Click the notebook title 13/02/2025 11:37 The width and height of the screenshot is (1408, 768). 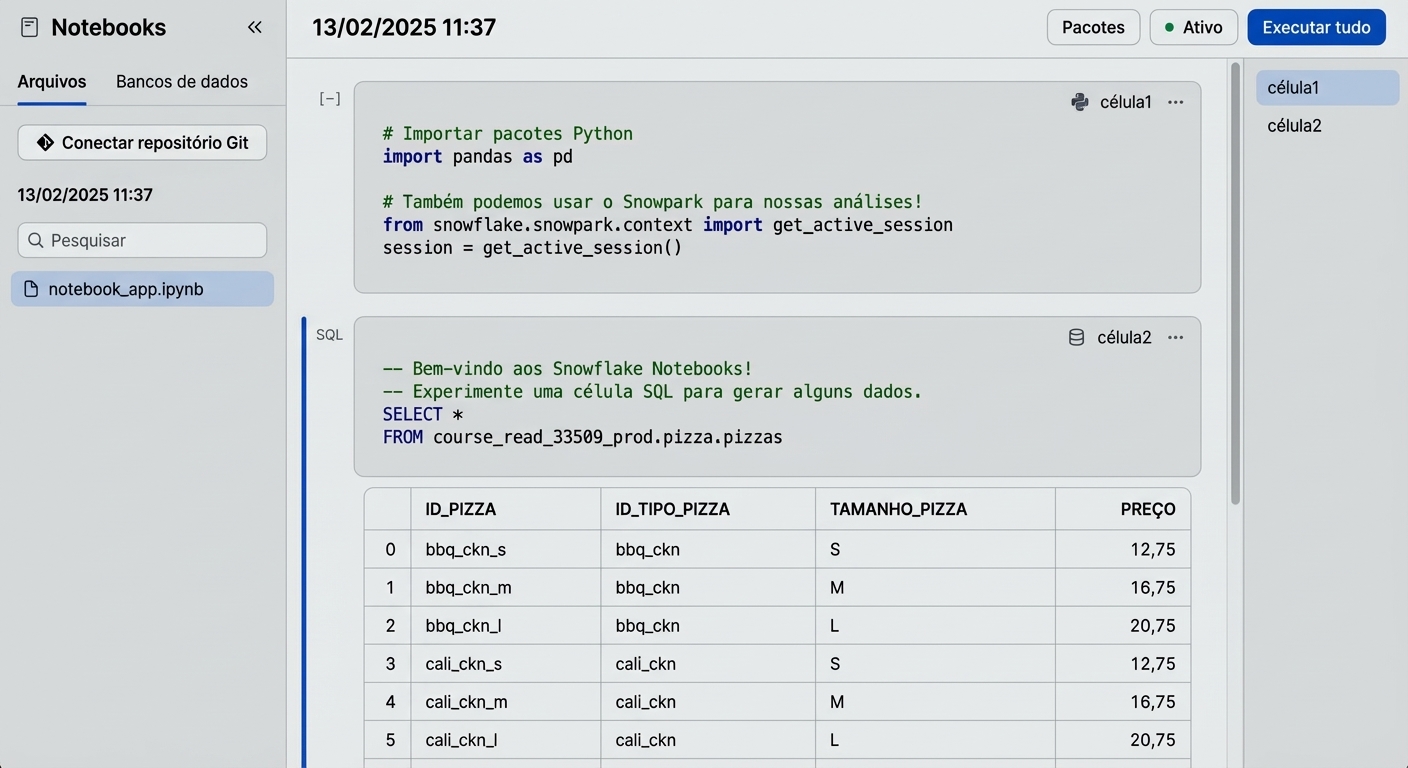coord(404,27)
